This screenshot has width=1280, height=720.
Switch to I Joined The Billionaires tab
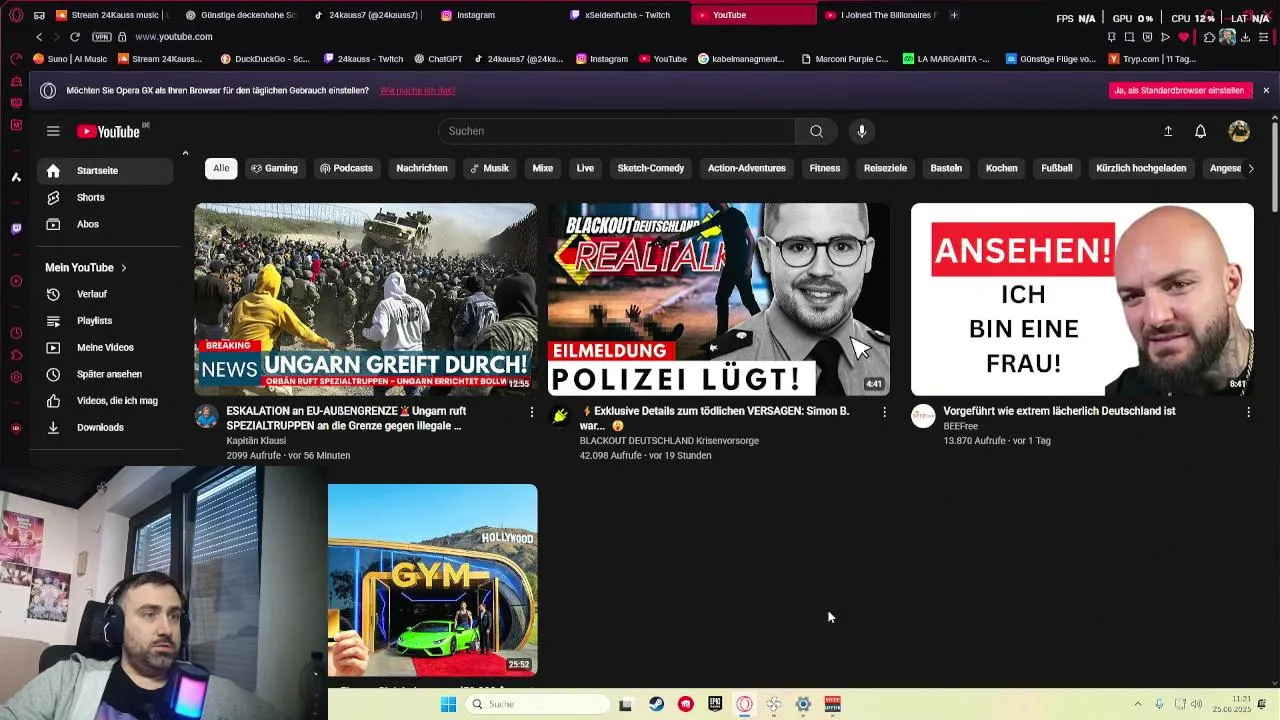click(881, 16)
